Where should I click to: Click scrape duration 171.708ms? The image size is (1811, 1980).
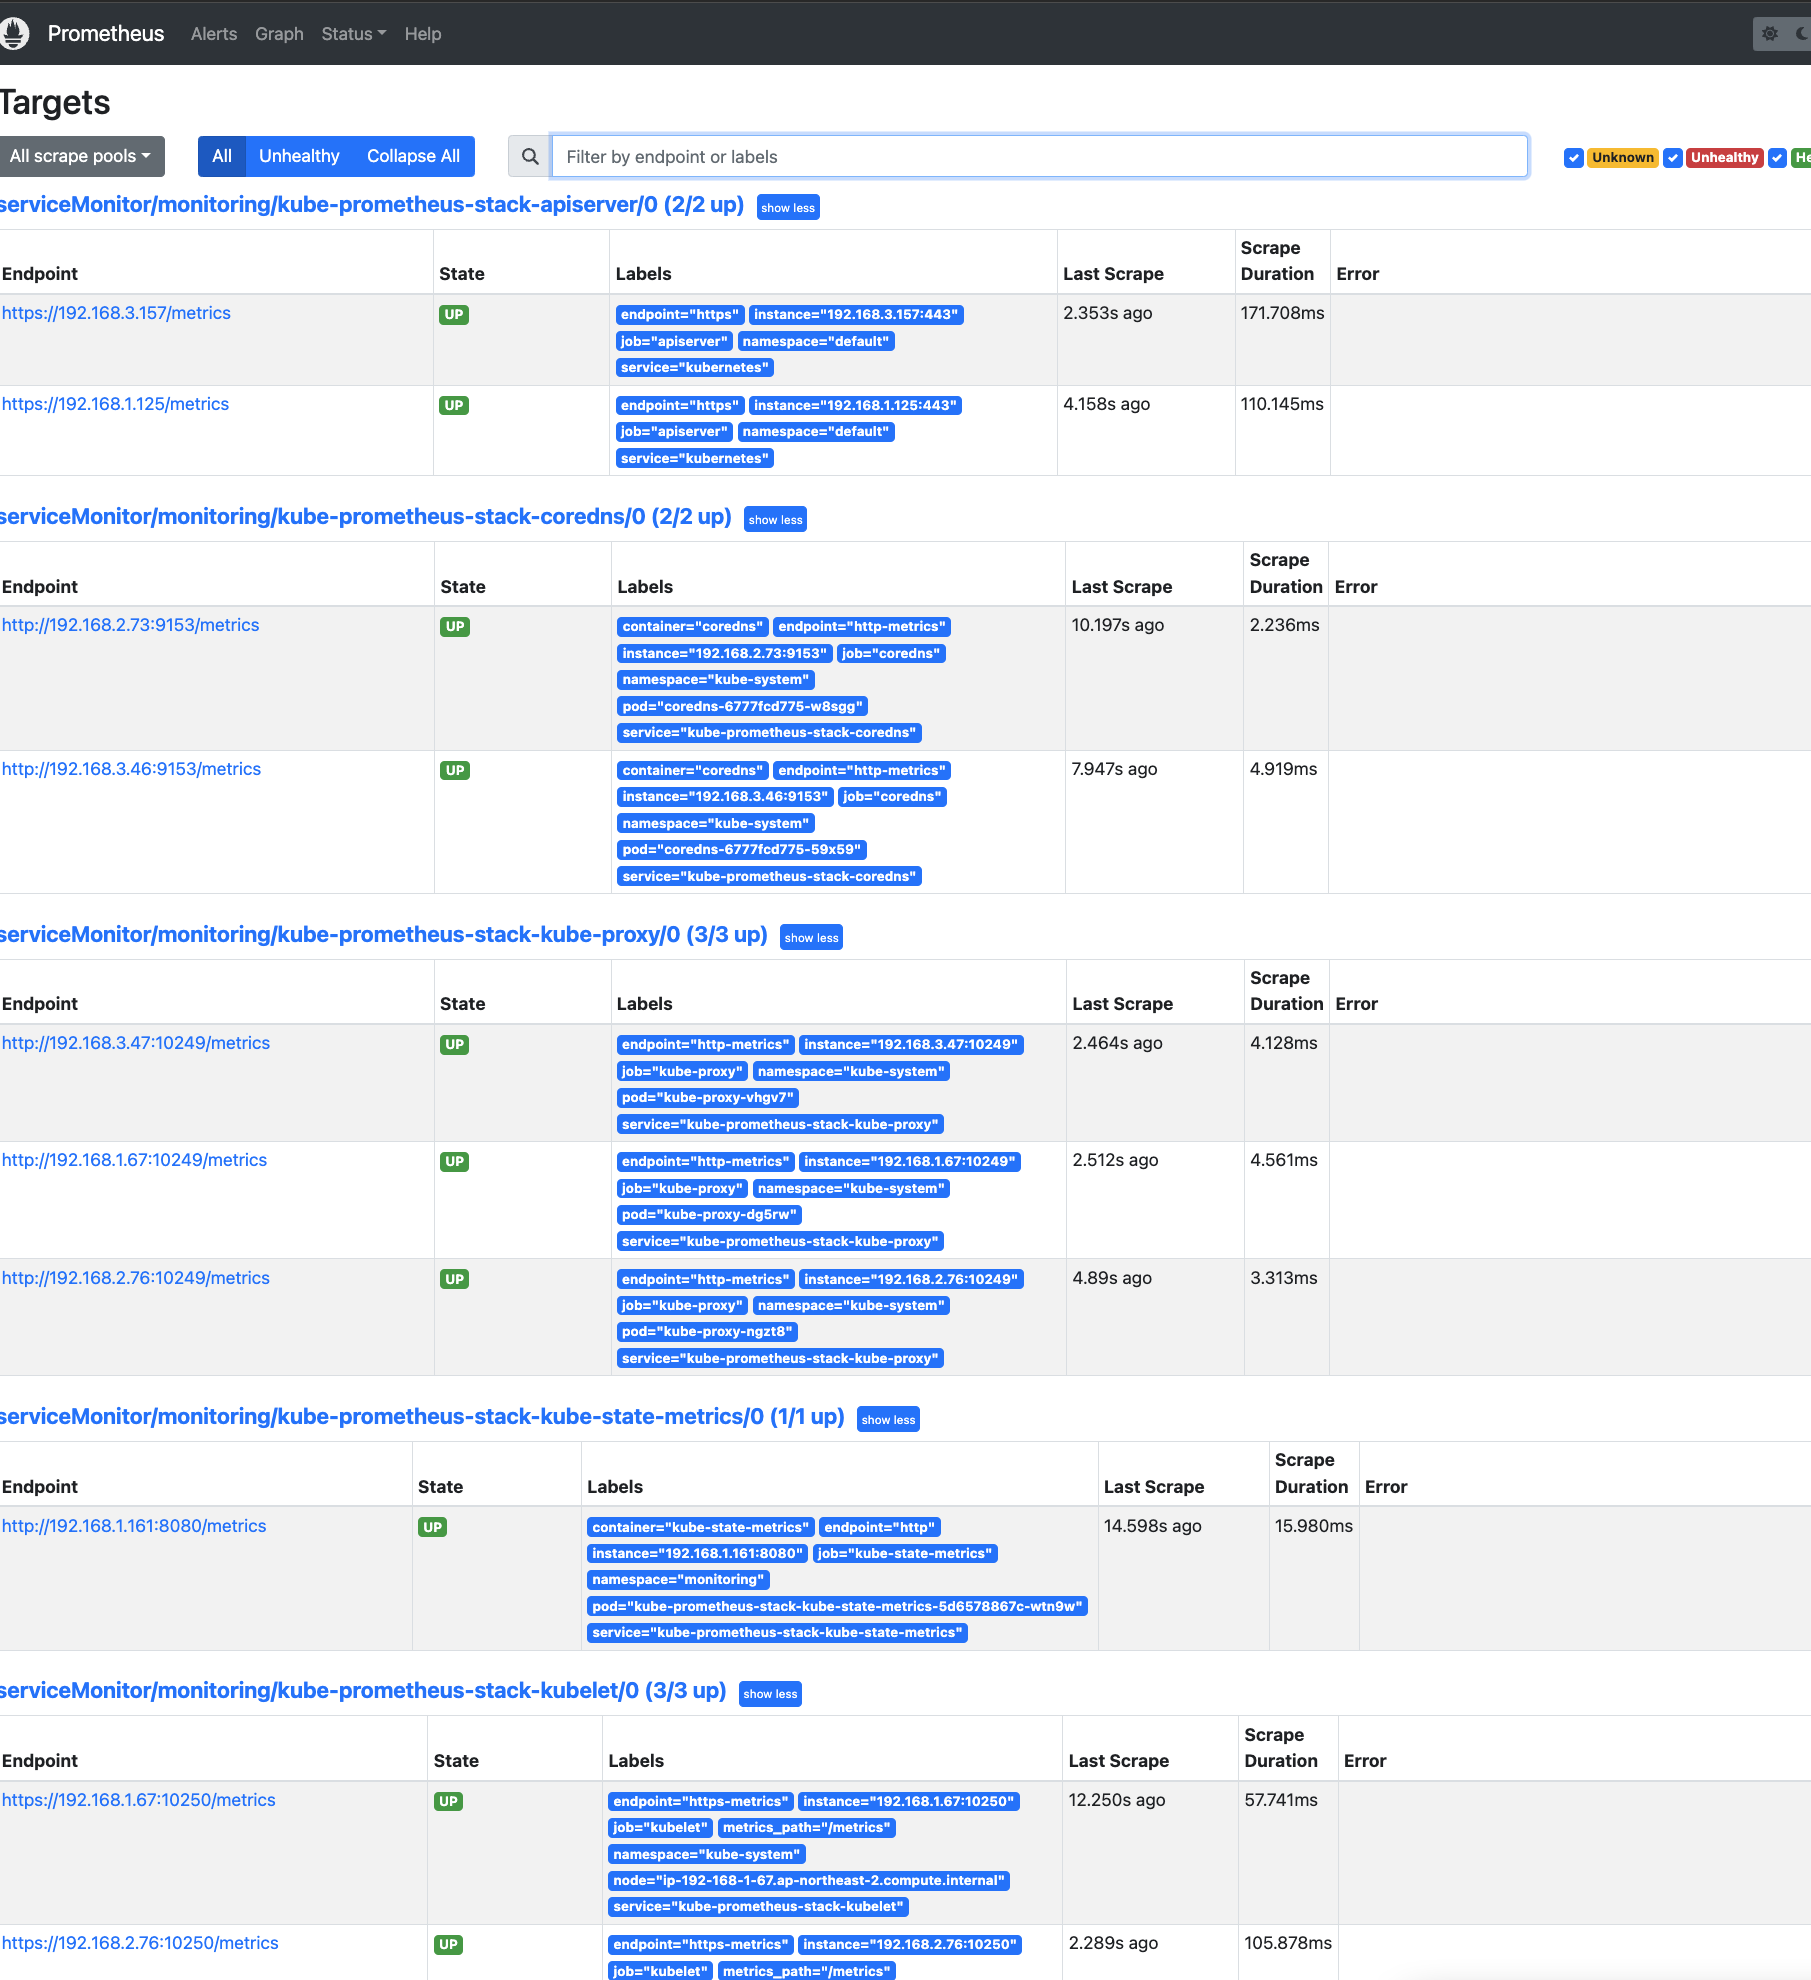click(x=1282, y=313)
